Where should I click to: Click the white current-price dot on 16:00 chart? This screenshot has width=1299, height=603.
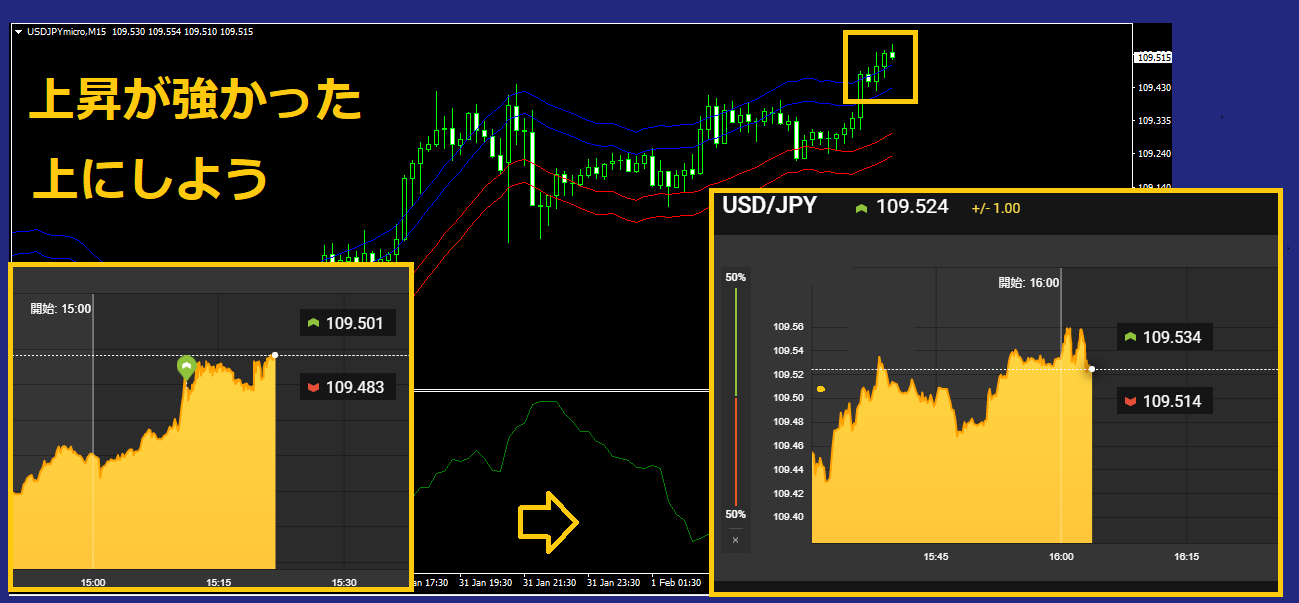pyautogui.click(x=1092, y=369)
